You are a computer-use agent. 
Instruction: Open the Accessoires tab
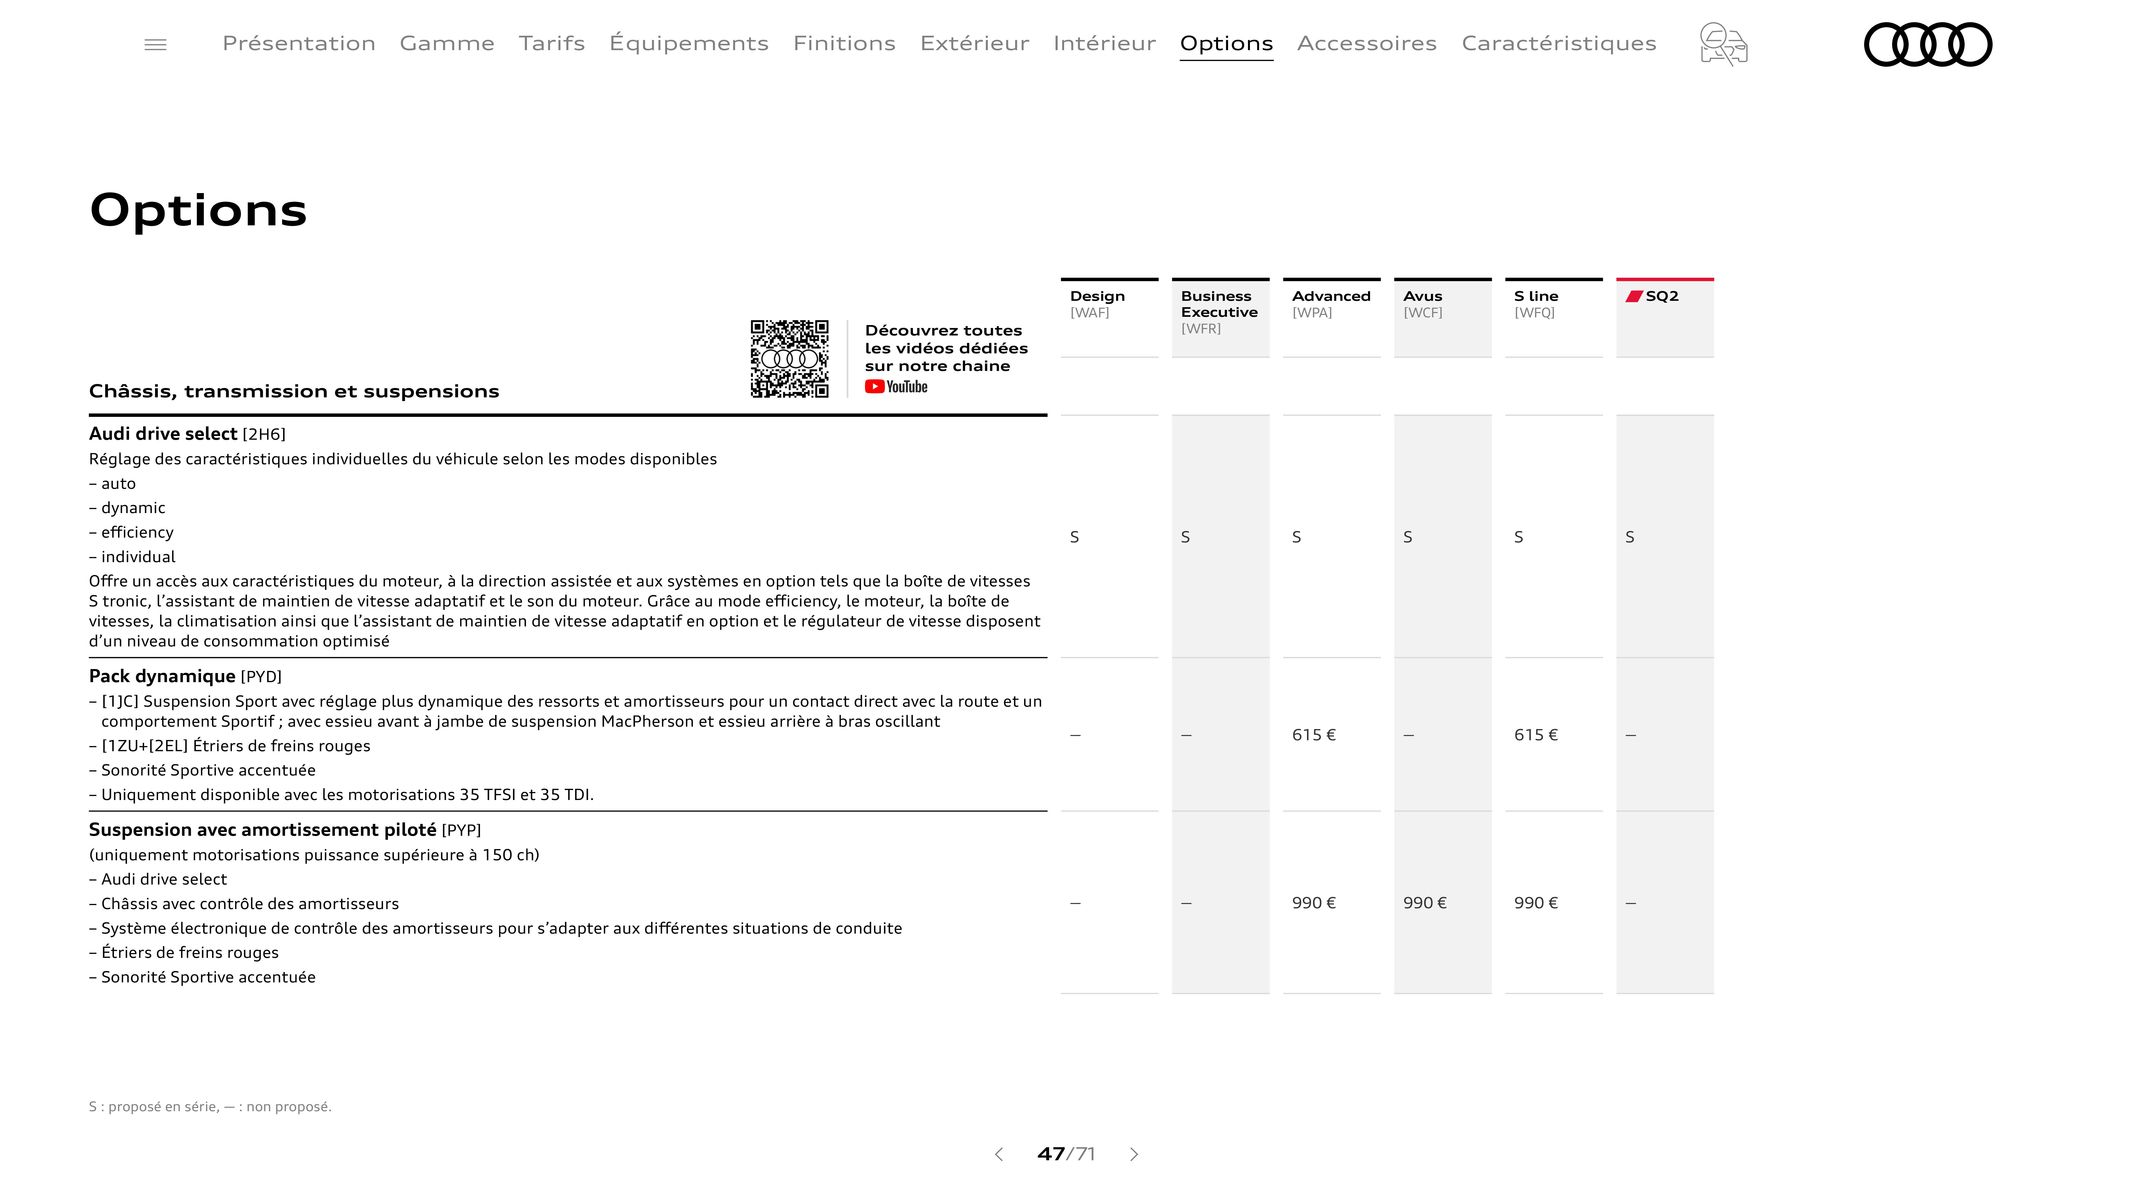(x=1367, y=43)
